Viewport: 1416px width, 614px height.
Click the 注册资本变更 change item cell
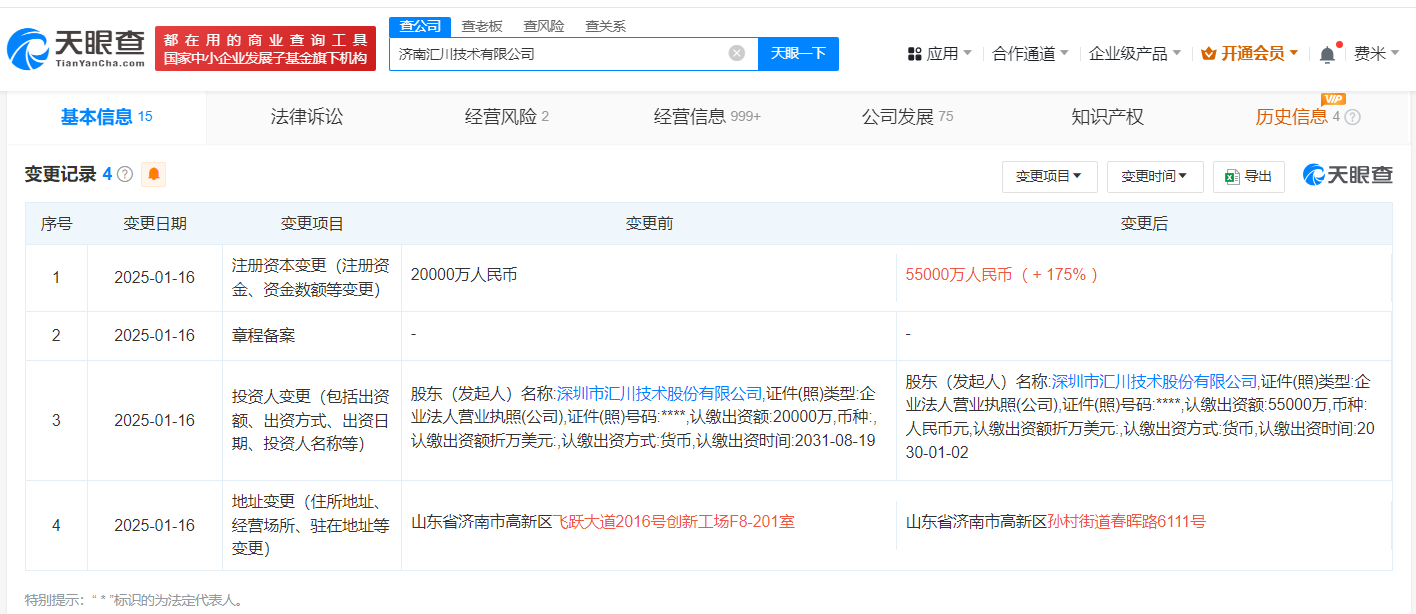[311, 278]
